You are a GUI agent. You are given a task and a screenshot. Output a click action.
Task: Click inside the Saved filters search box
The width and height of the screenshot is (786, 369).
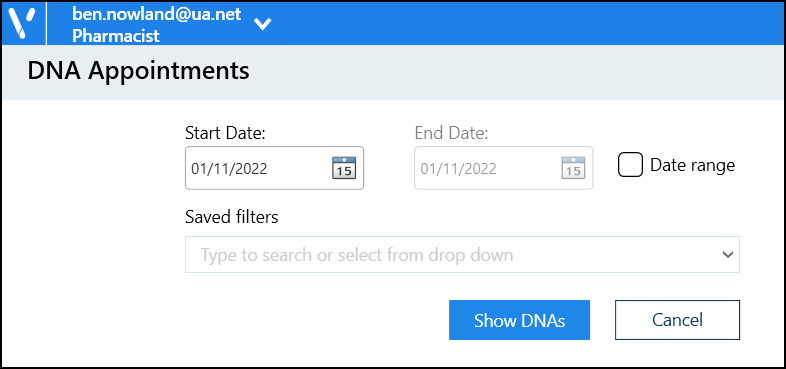pyautogui.click(x=462, y=255)
